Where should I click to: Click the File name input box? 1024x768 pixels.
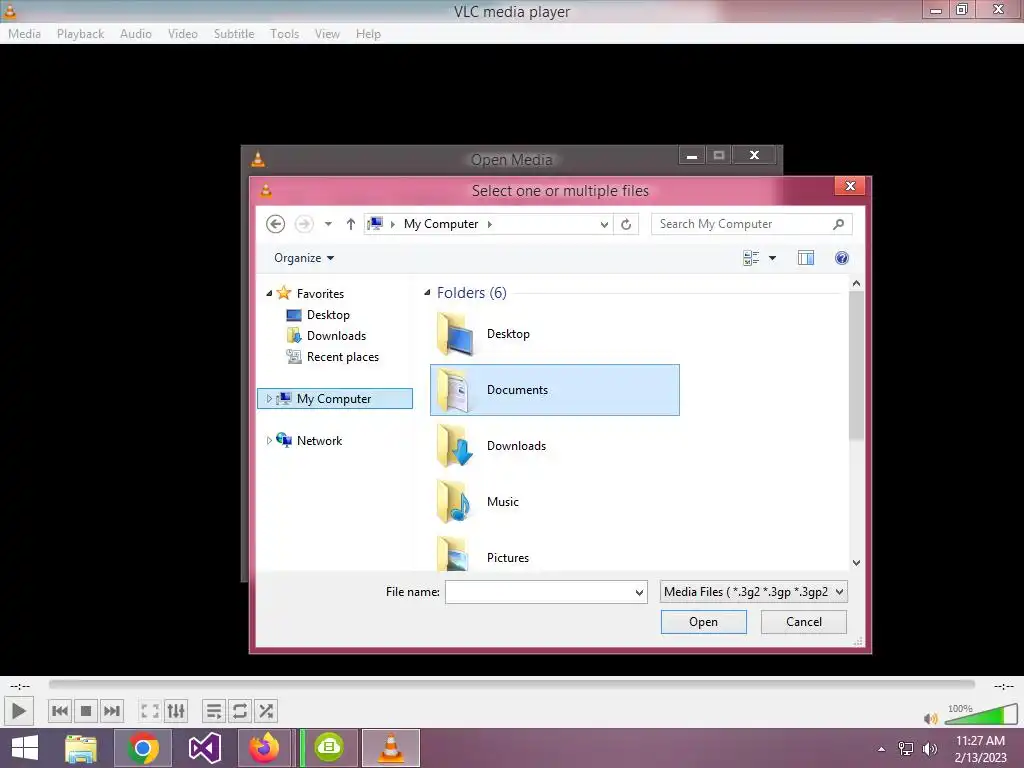[x=539, y=592]
